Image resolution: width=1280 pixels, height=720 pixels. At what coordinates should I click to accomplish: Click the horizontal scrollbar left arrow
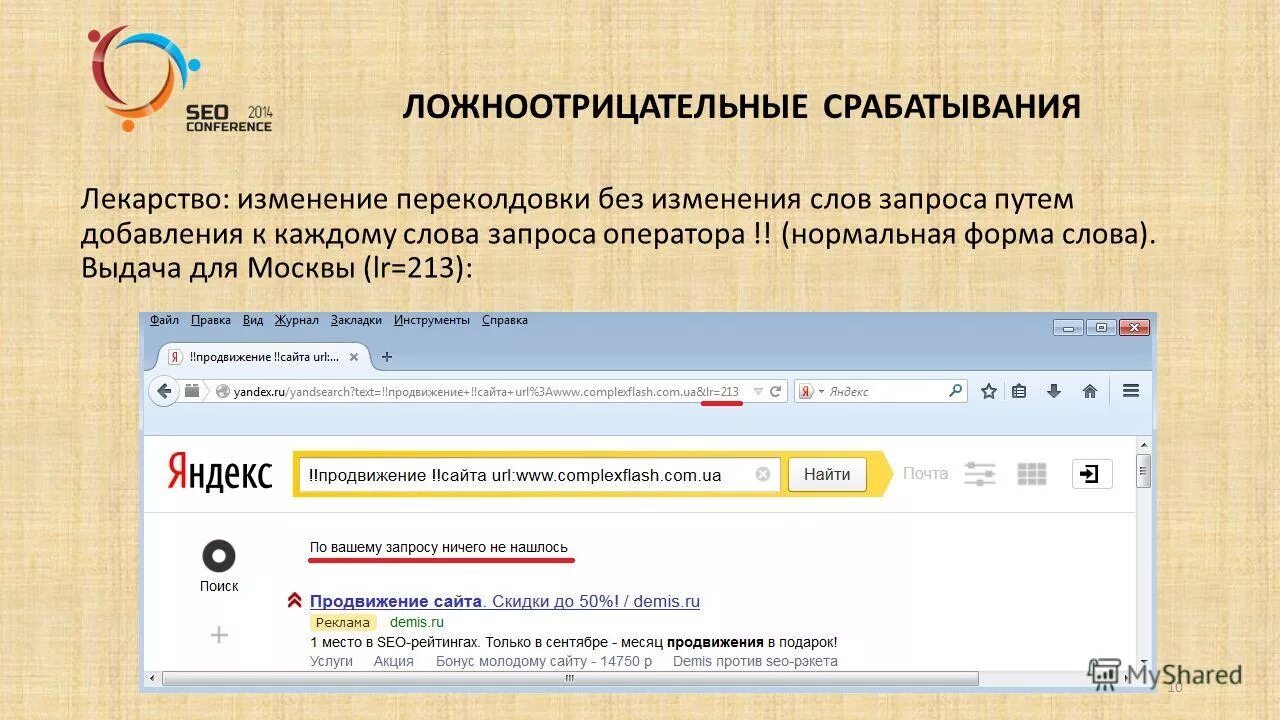[x=150, y=679]
